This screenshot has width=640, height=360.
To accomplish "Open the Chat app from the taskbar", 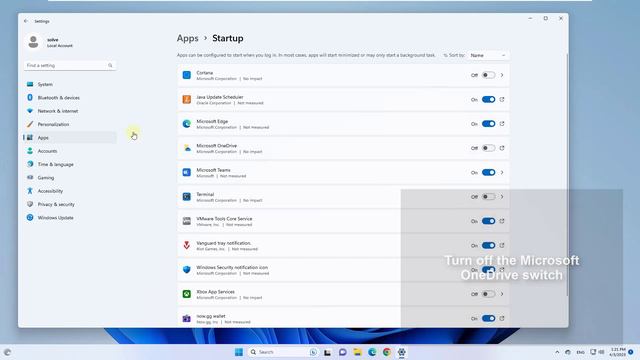I will [342, 352].
